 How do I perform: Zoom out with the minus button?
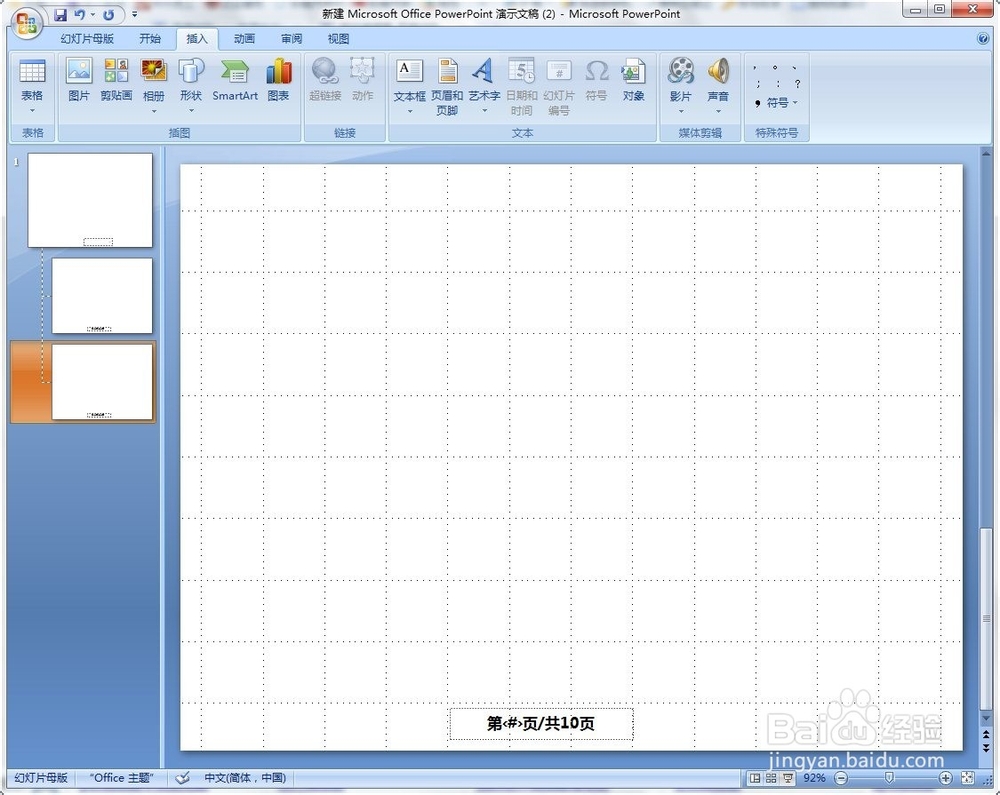pos(841,778)
